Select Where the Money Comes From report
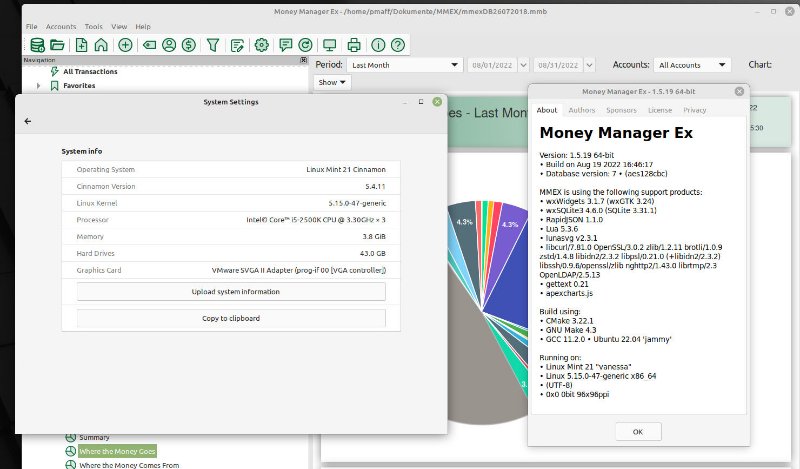Image resolution: width=800 pixels, height=469 pixels. pos(129,465)
